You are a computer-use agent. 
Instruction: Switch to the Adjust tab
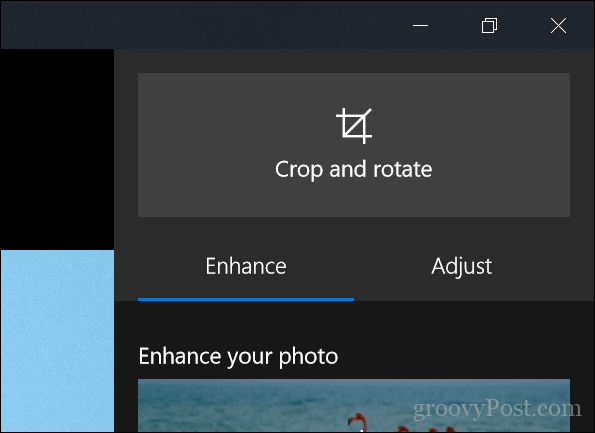click(462, 266)
